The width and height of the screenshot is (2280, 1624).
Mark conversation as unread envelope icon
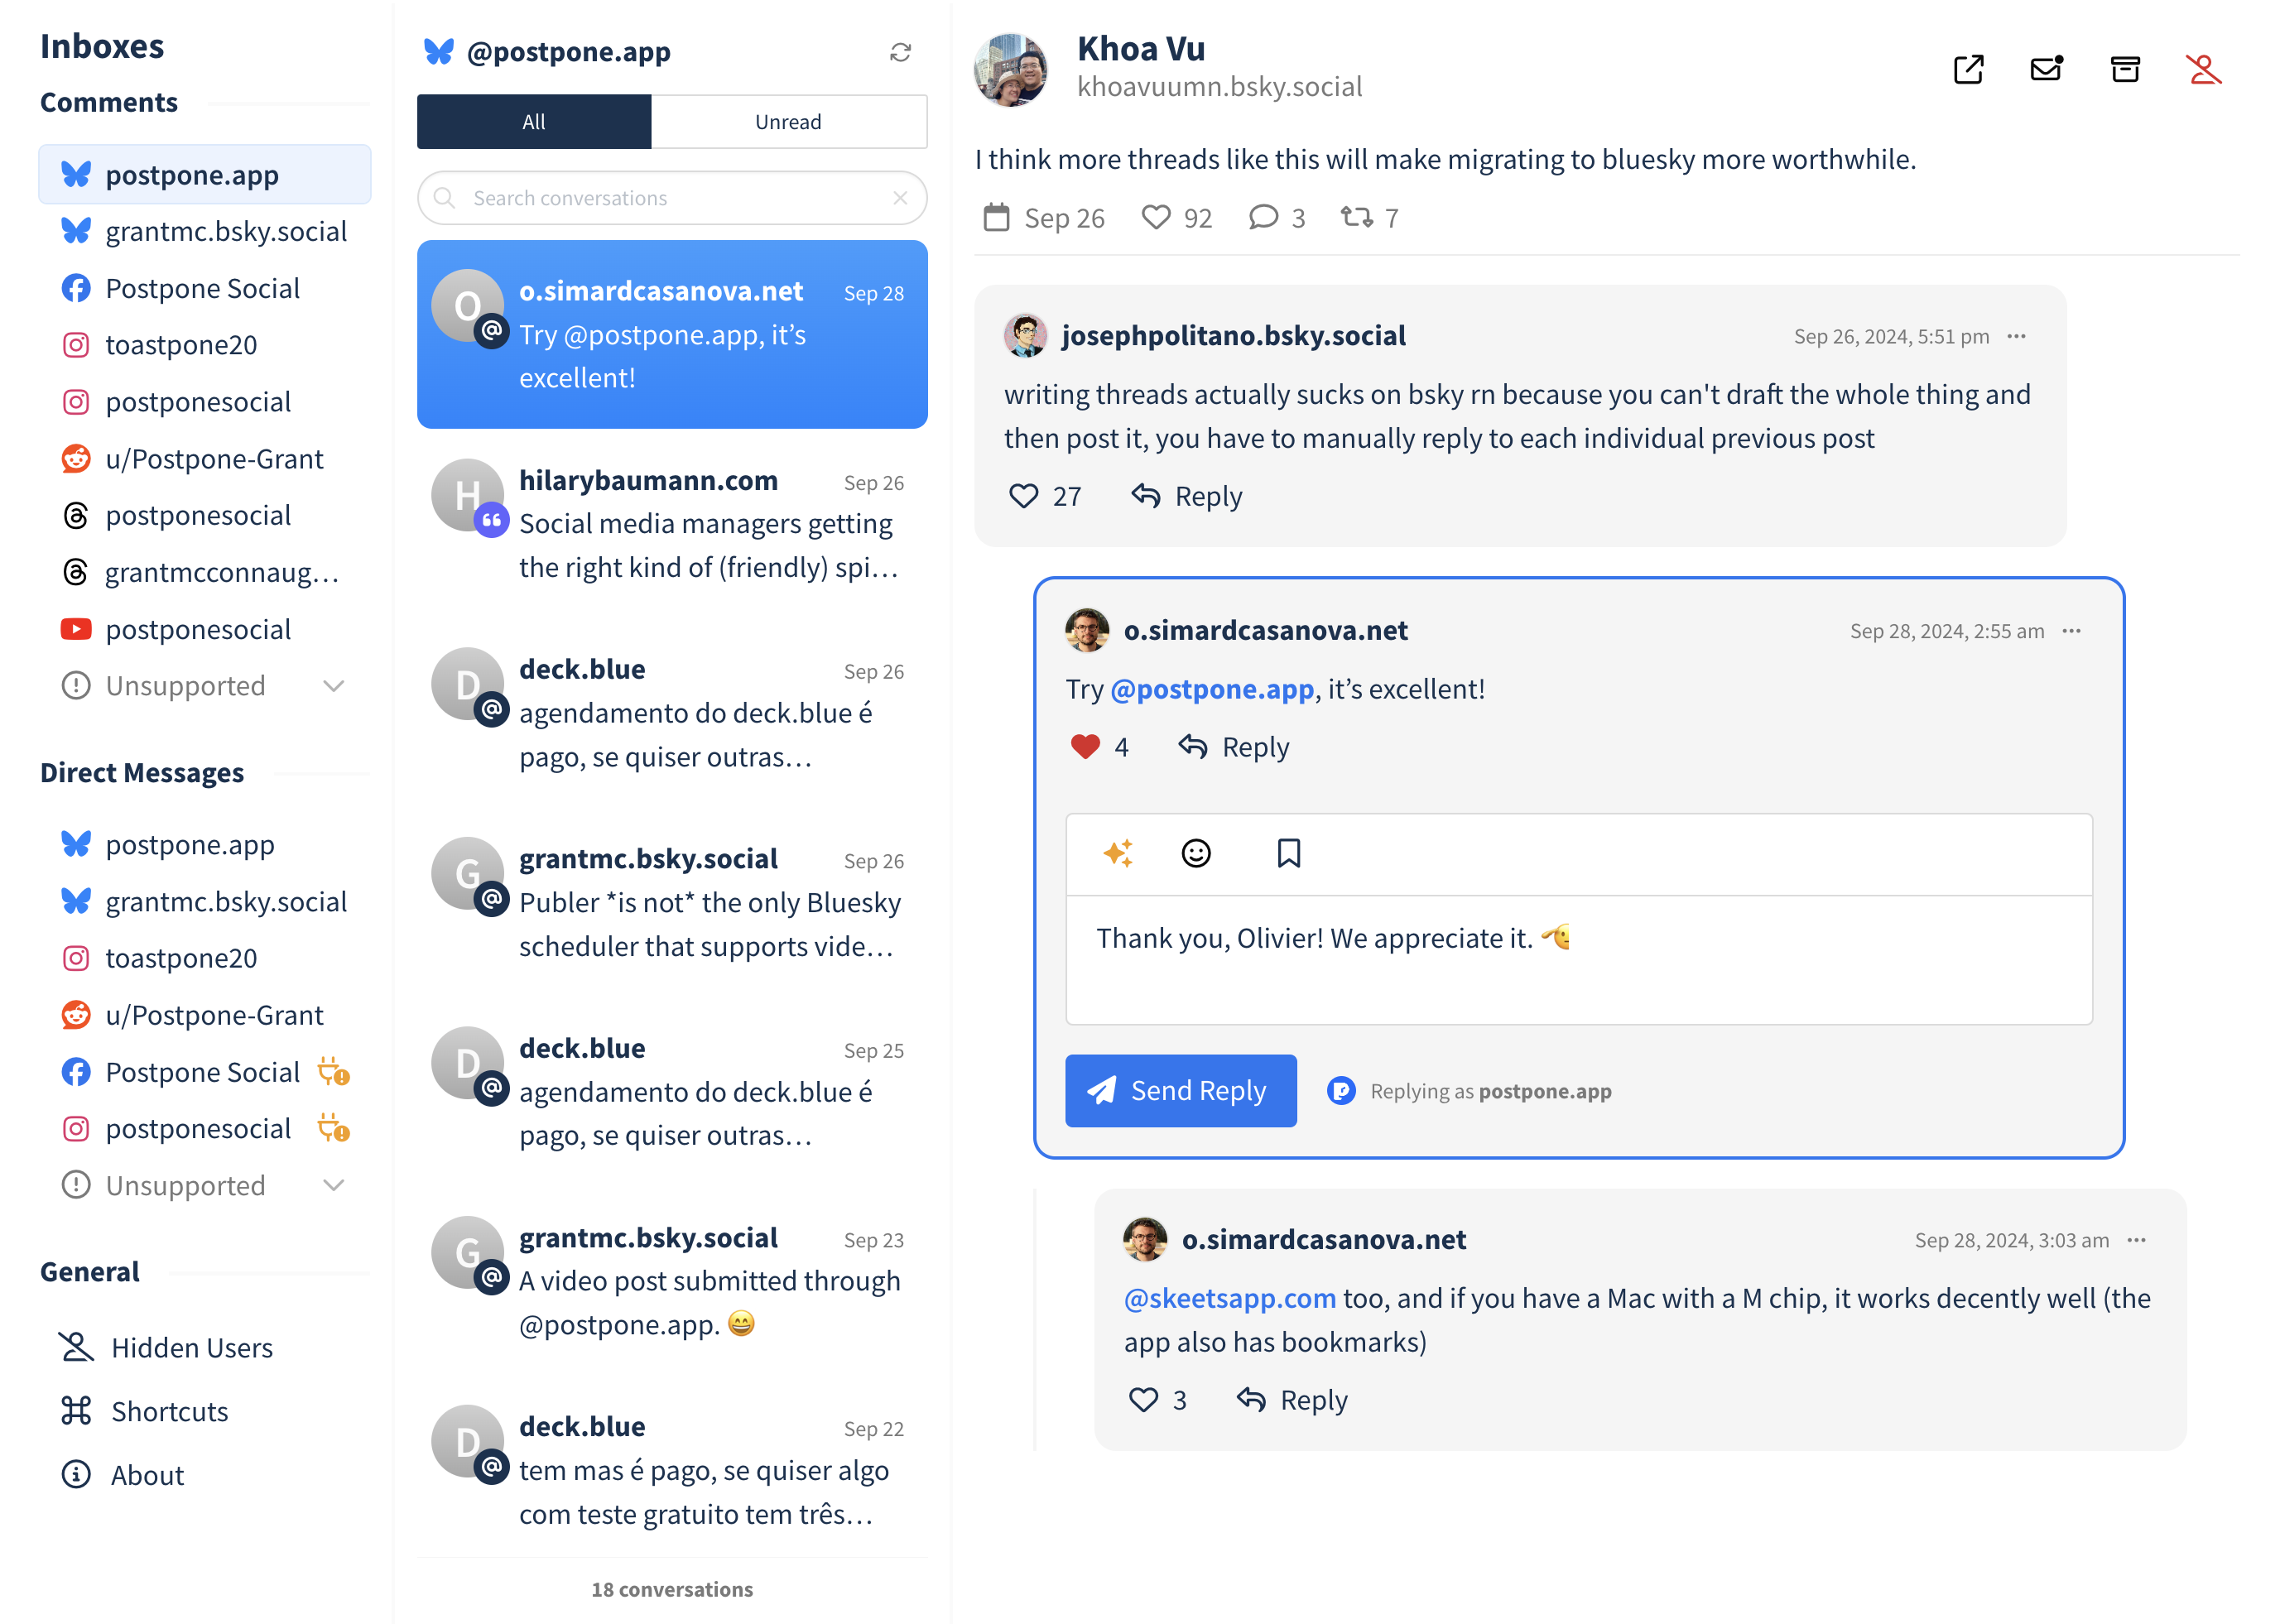pos(2046,69)
